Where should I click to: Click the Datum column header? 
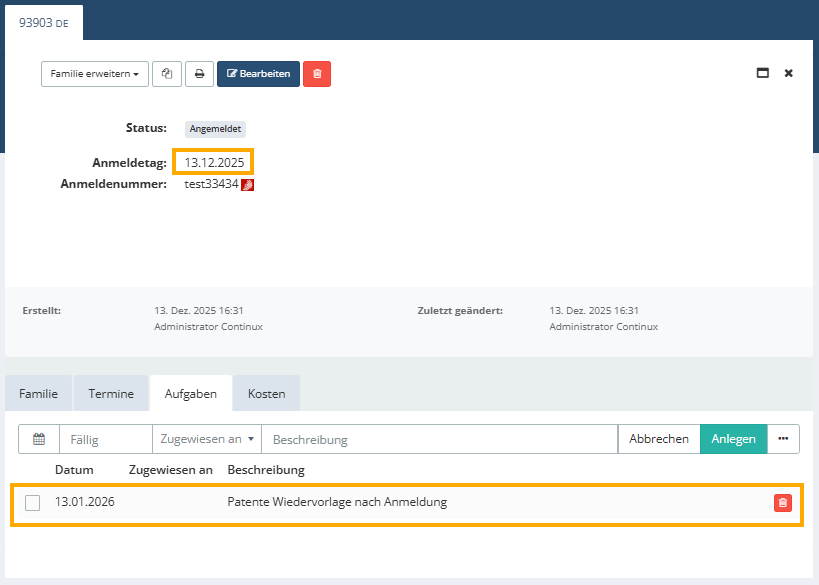pyautogui.click(x=74, y=470)
